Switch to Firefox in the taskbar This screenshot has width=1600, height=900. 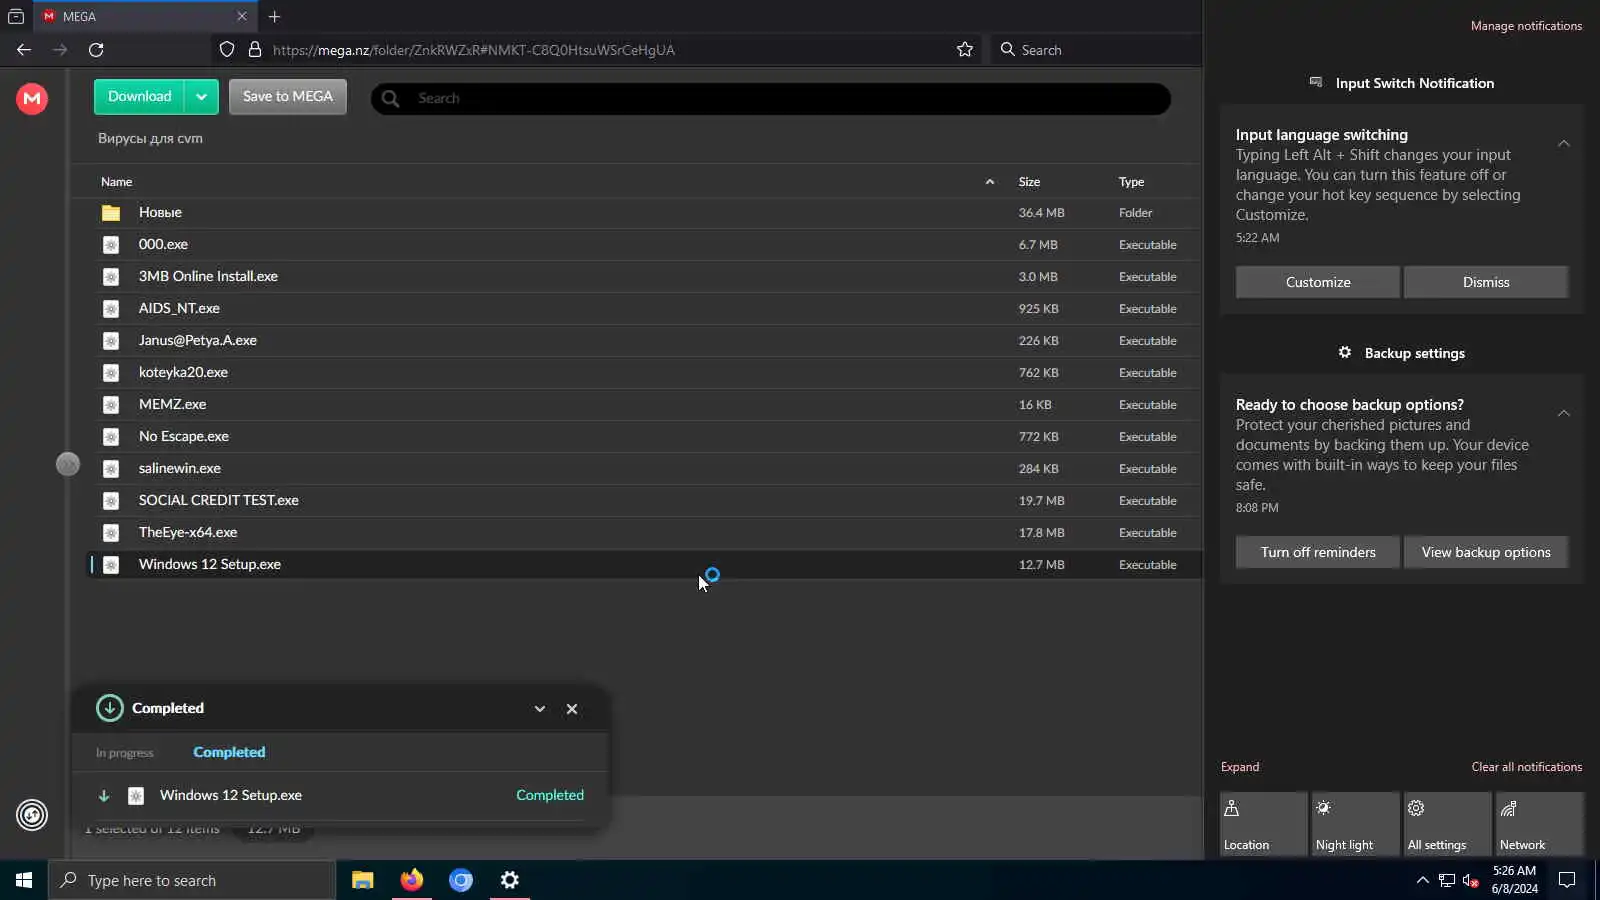tap(412, 880)
